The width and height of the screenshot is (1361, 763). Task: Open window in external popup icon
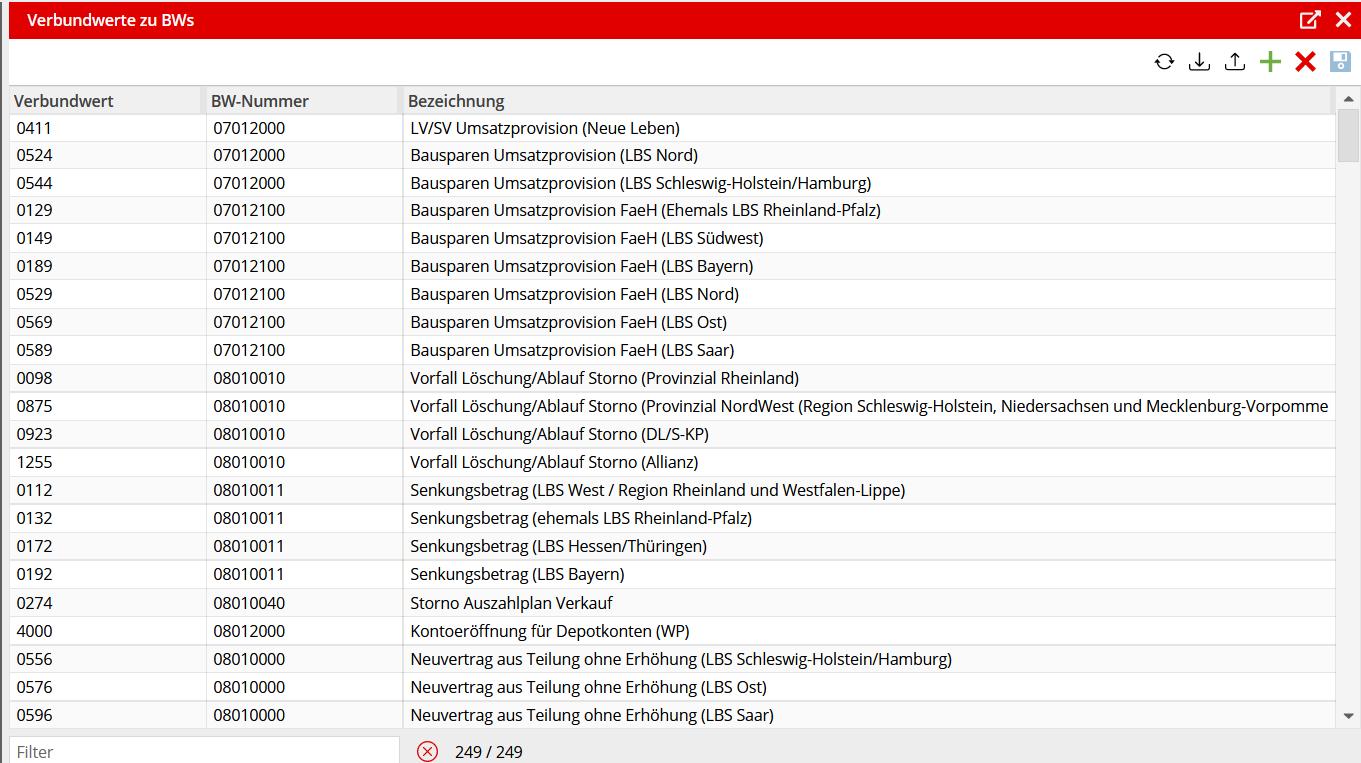tap(1310, 20)
